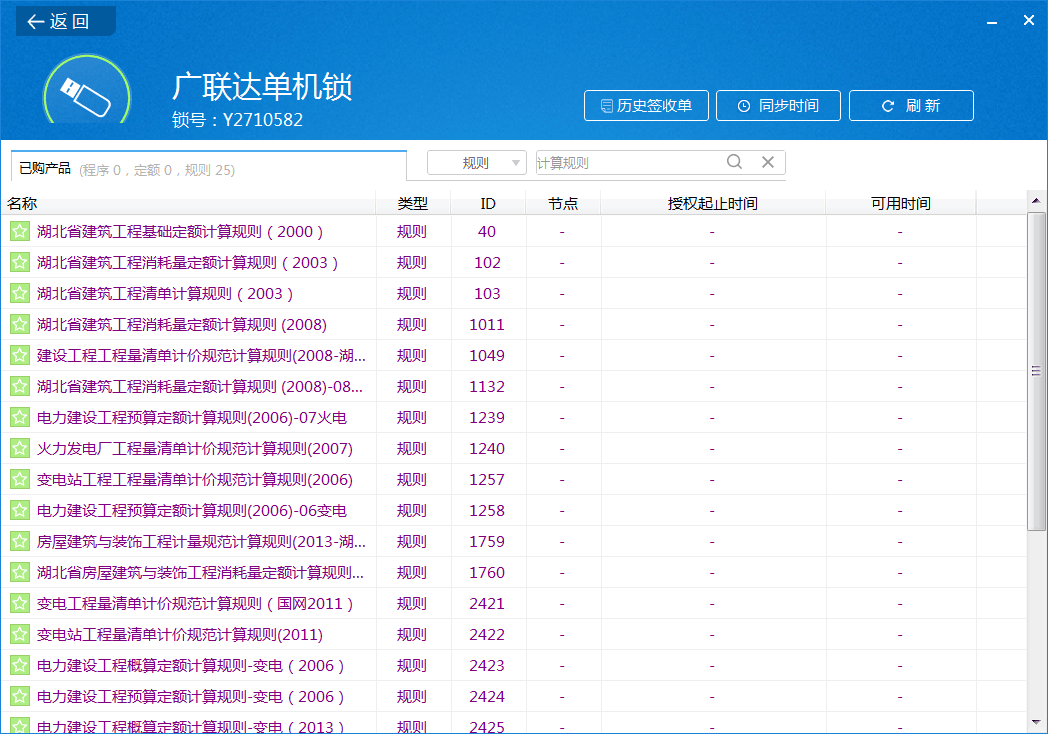Click the 节点 column header
Viewport: 1048px width, 734px height.
563,203
